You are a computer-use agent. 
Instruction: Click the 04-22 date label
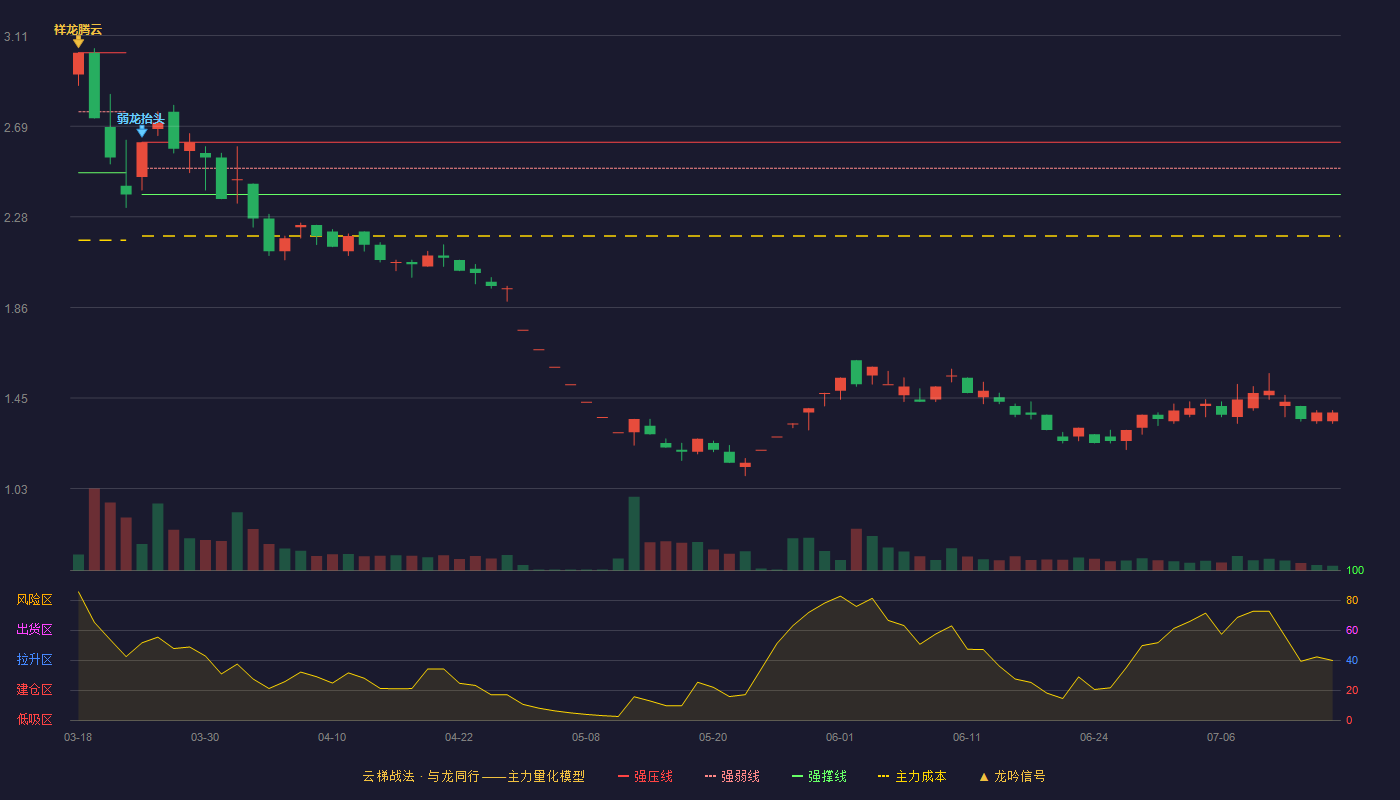[x=459, y=737]
